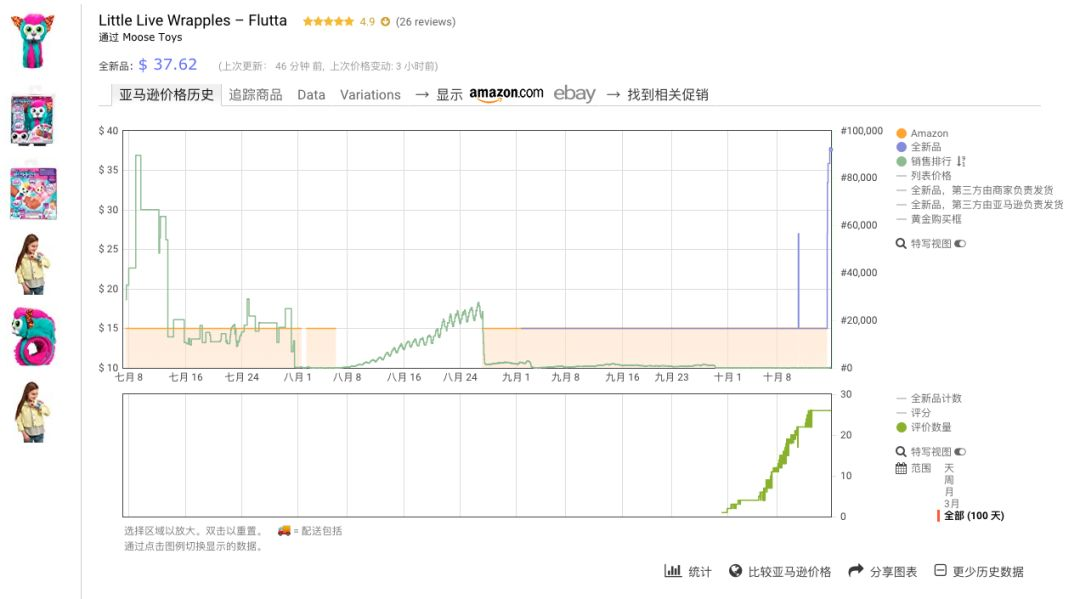Viewport: 1080px width, 599px height.
Task: Show the 黄金购买框 buy box series
Action: click(x=928, y=219)
